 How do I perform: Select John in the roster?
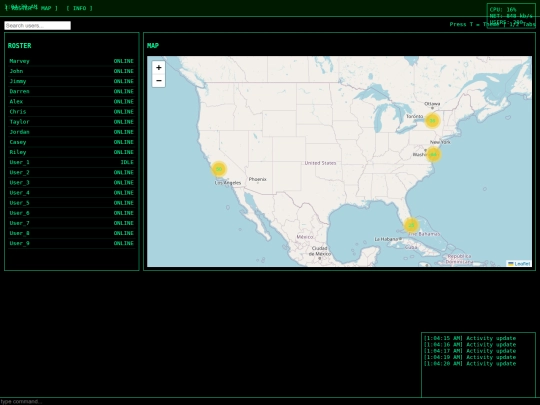point(72,71)
